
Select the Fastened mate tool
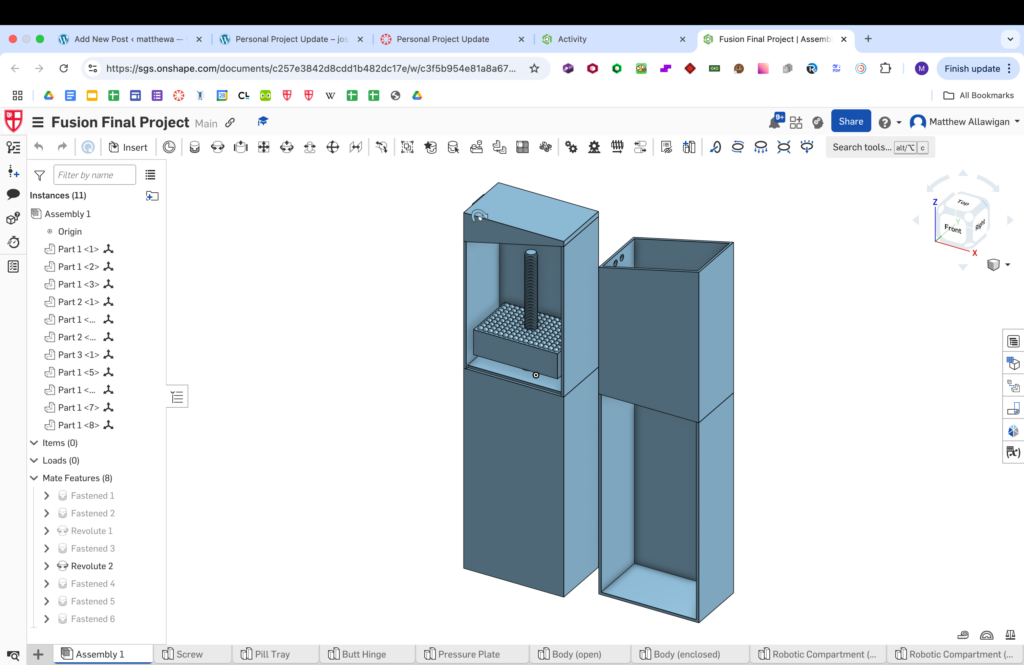(x=194, y=147)
